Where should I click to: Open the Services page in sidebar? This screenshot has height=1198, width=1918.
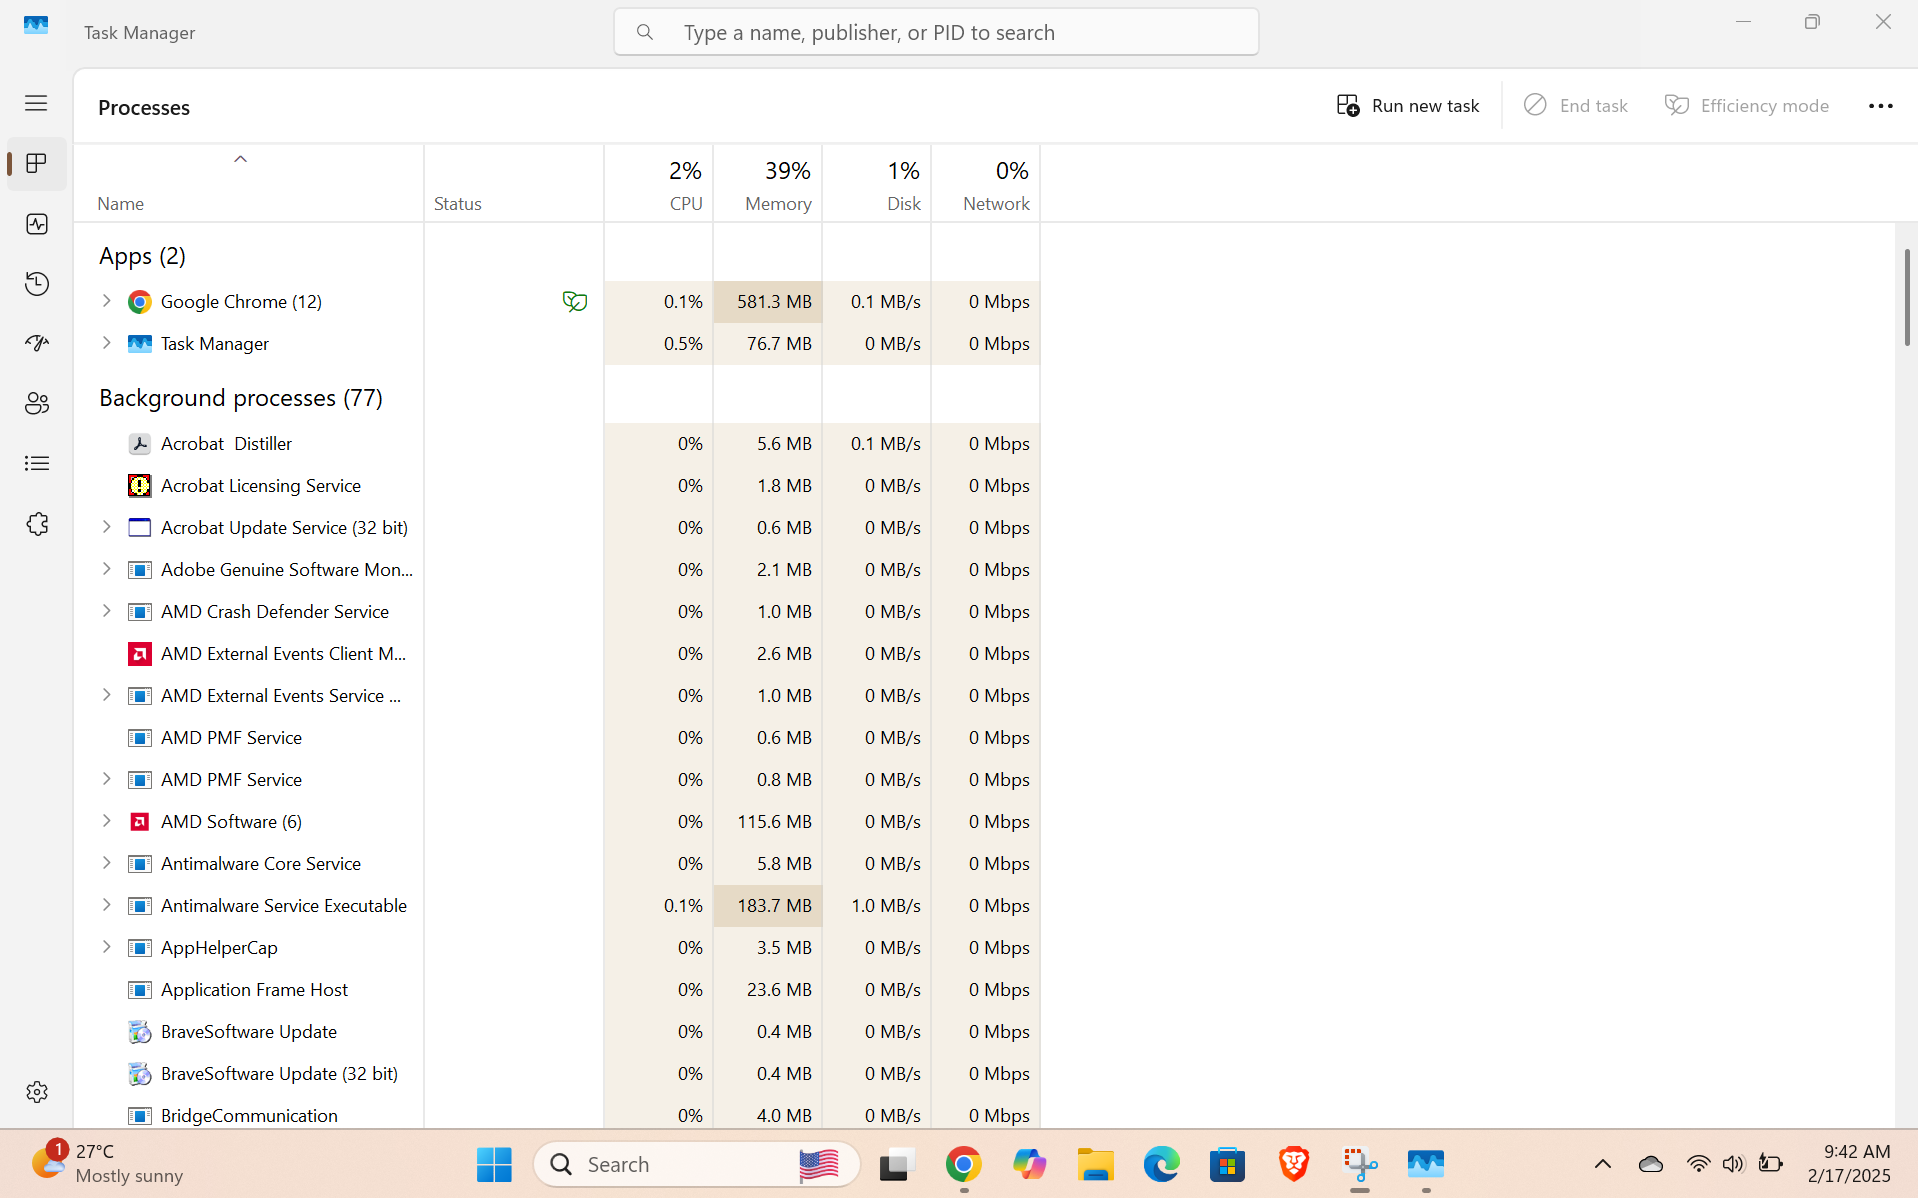(x=37, y=524)
